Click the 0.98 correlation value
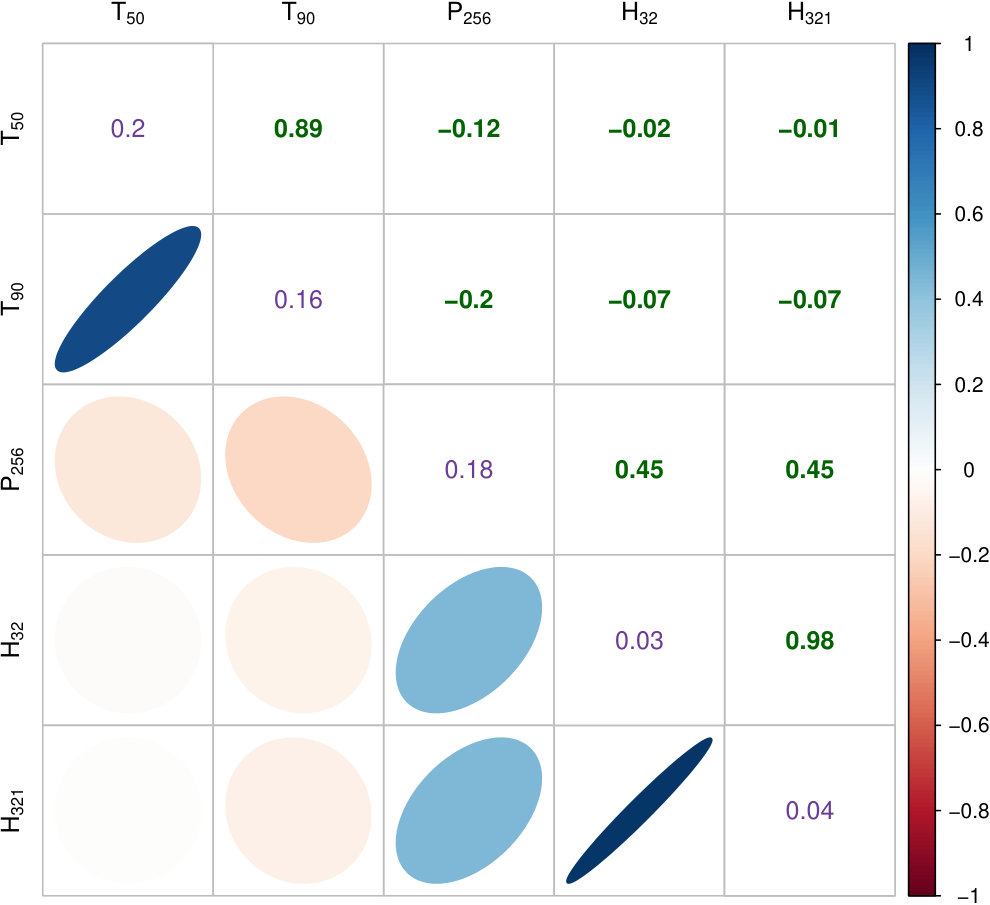Image resolution: width=990 pixels, height=905 pixels. (809, 640)
